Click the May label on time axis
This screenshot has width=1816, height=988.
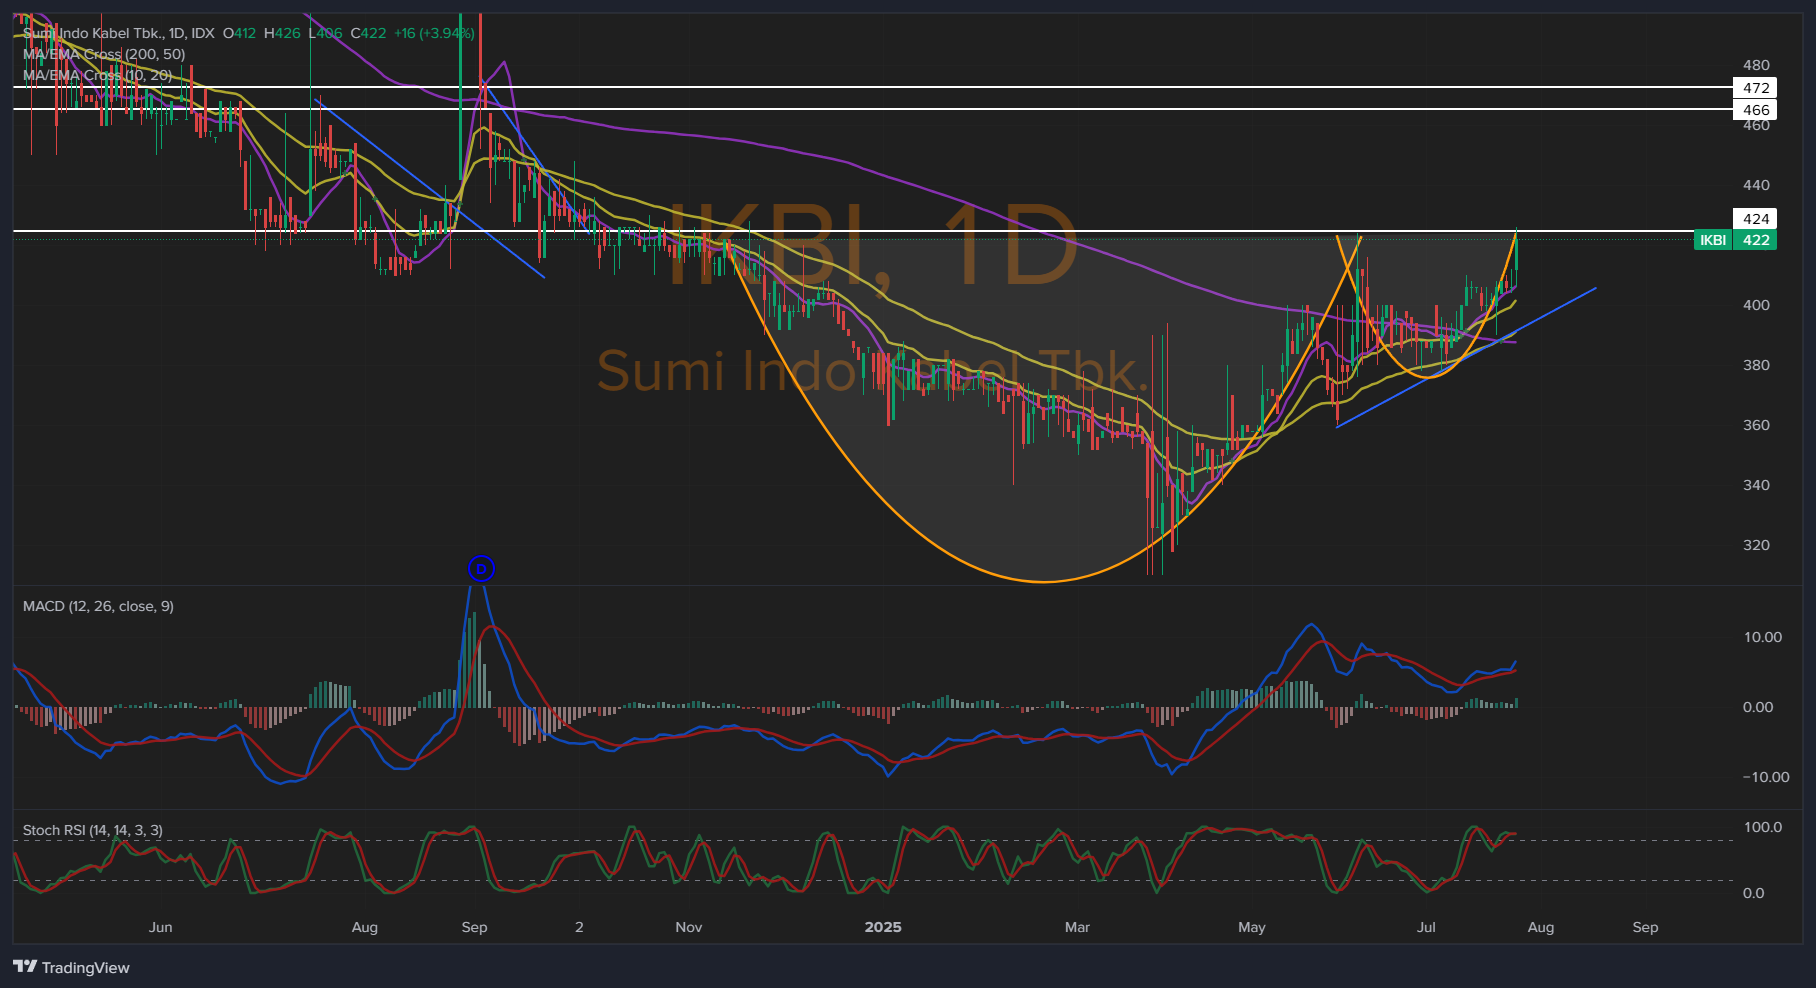coord(1252,927)
